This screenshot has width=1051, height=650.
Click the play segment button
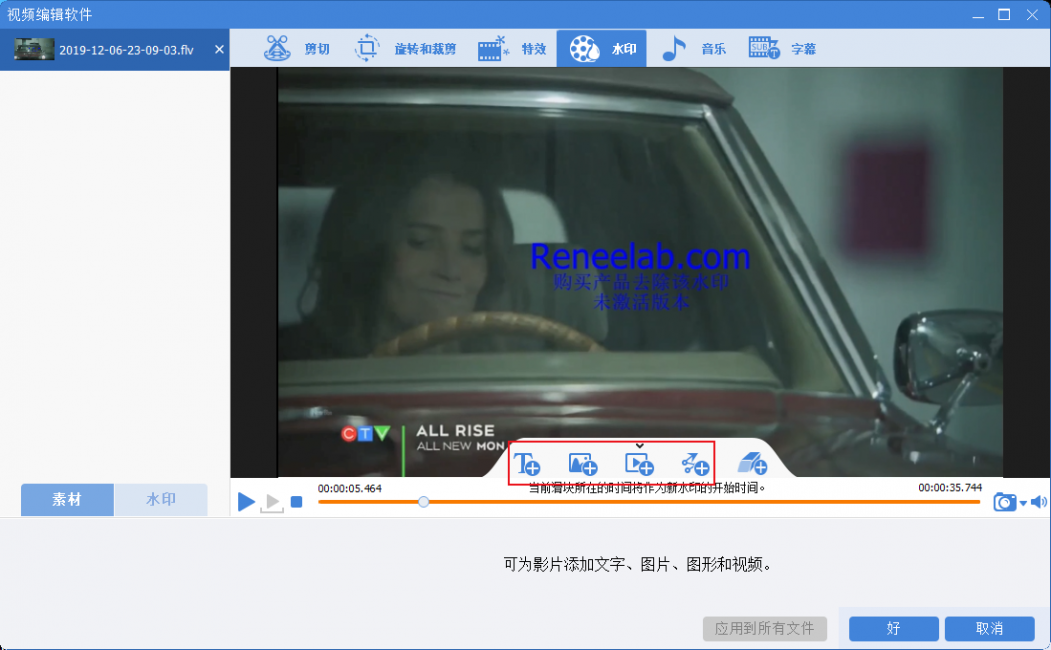point(271,503)
